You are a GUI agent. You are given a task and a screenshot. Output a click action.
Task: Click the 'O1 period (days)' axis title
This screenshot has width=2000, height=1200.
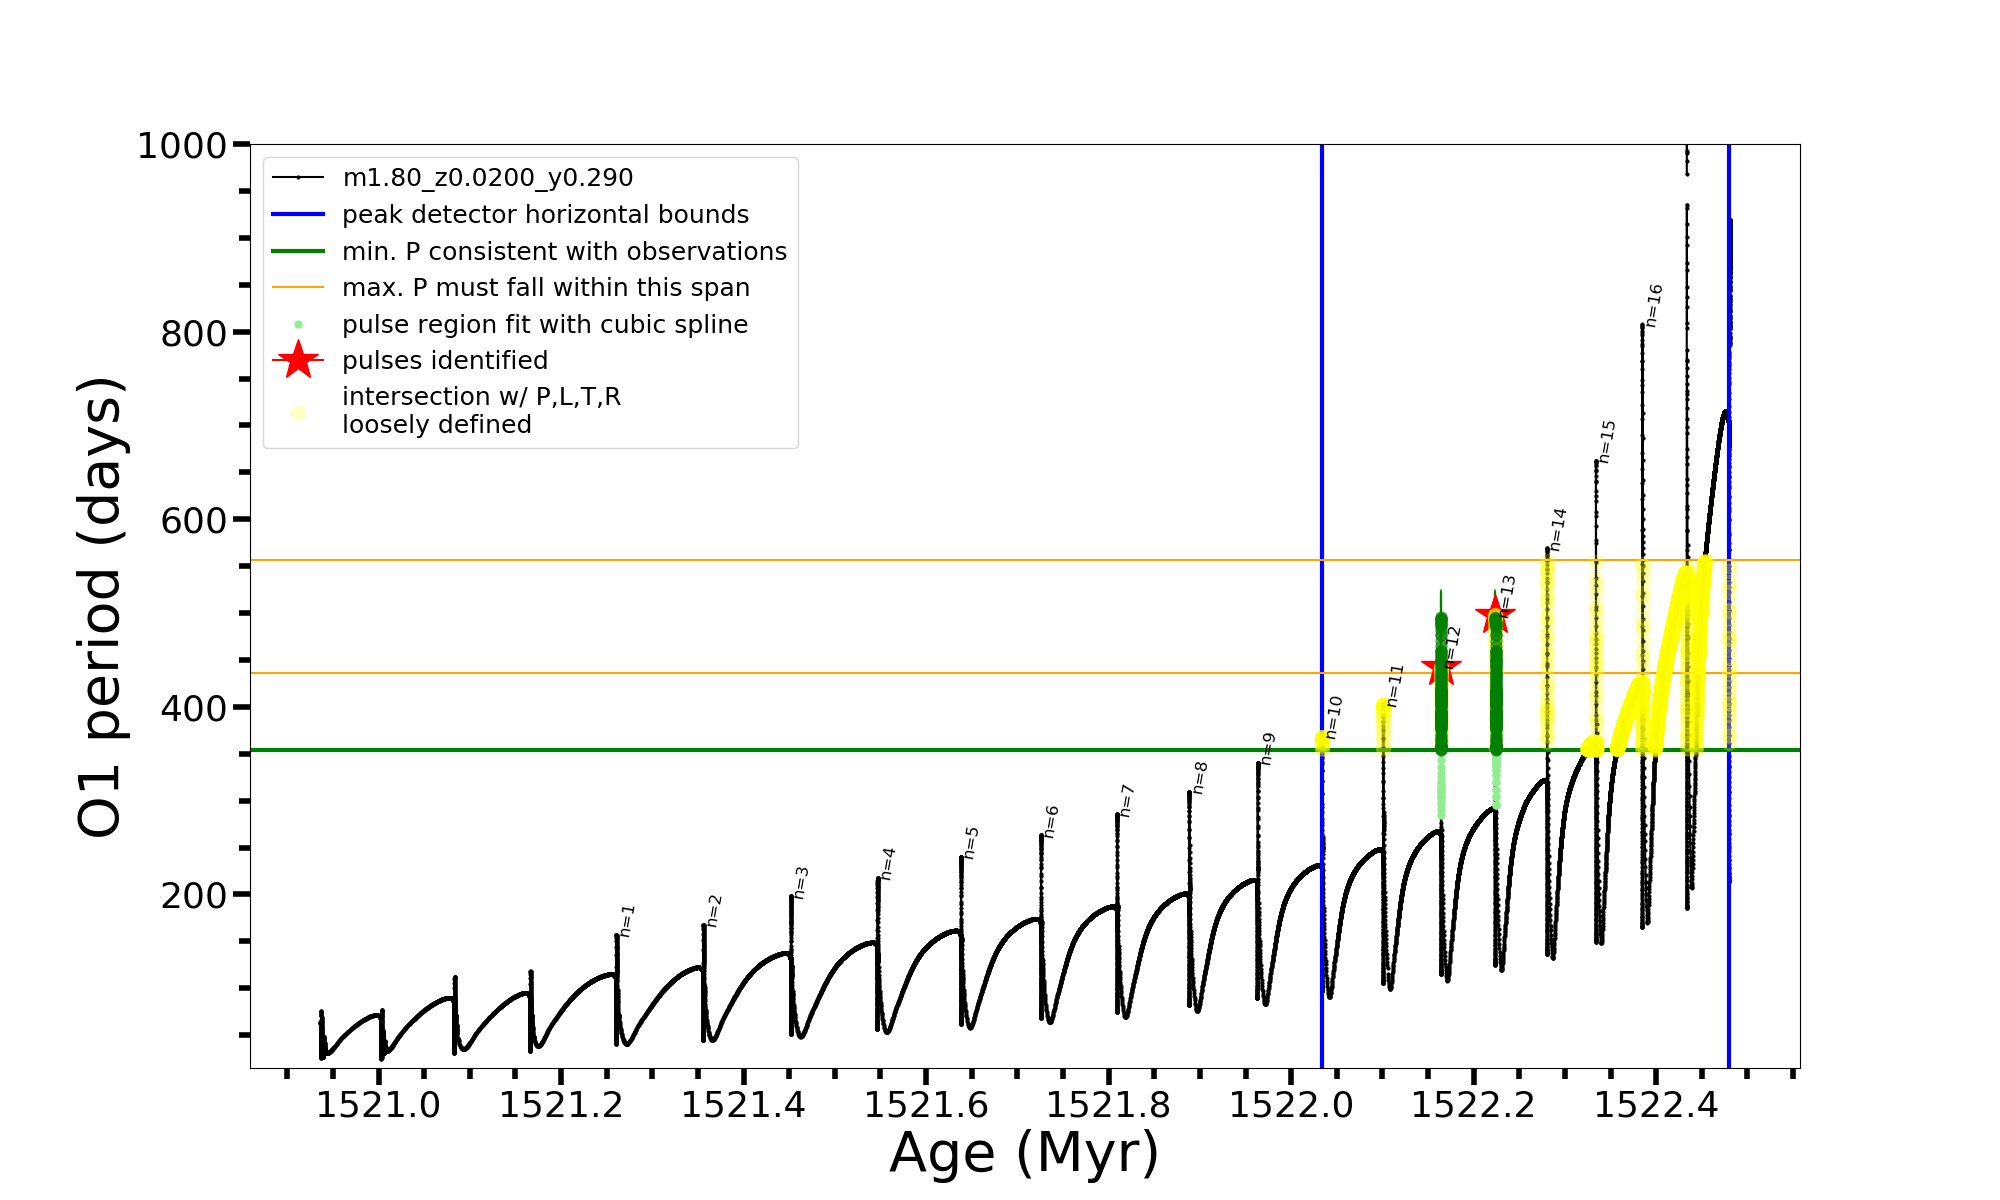(100, 607)
